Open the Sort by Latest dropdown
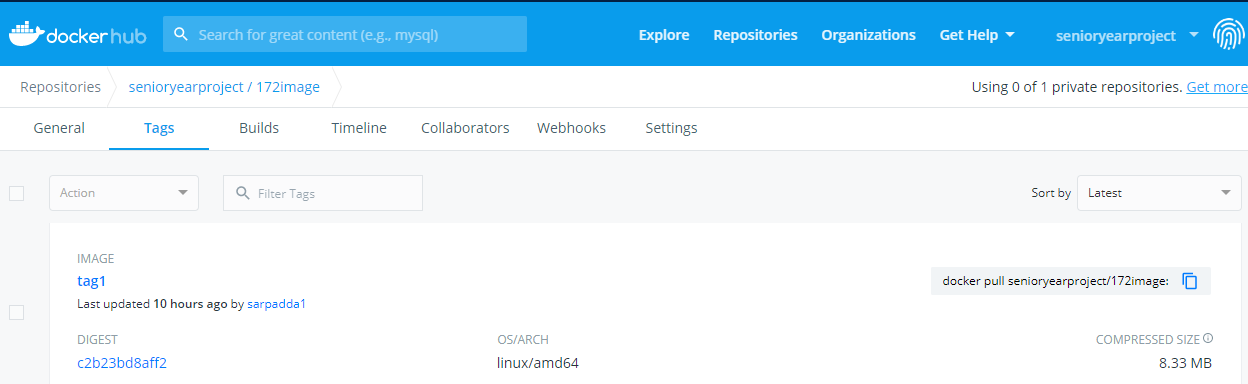This screenshot has width=1248, height=384. pos(1159,193)
